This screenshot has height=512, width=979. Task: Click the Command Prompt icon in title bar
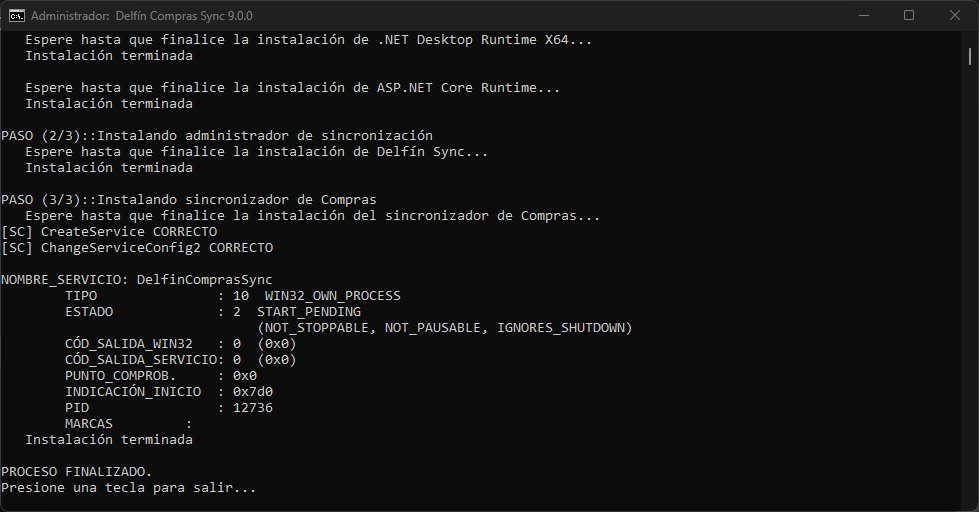pyautogui.click(x=16, y=15)
